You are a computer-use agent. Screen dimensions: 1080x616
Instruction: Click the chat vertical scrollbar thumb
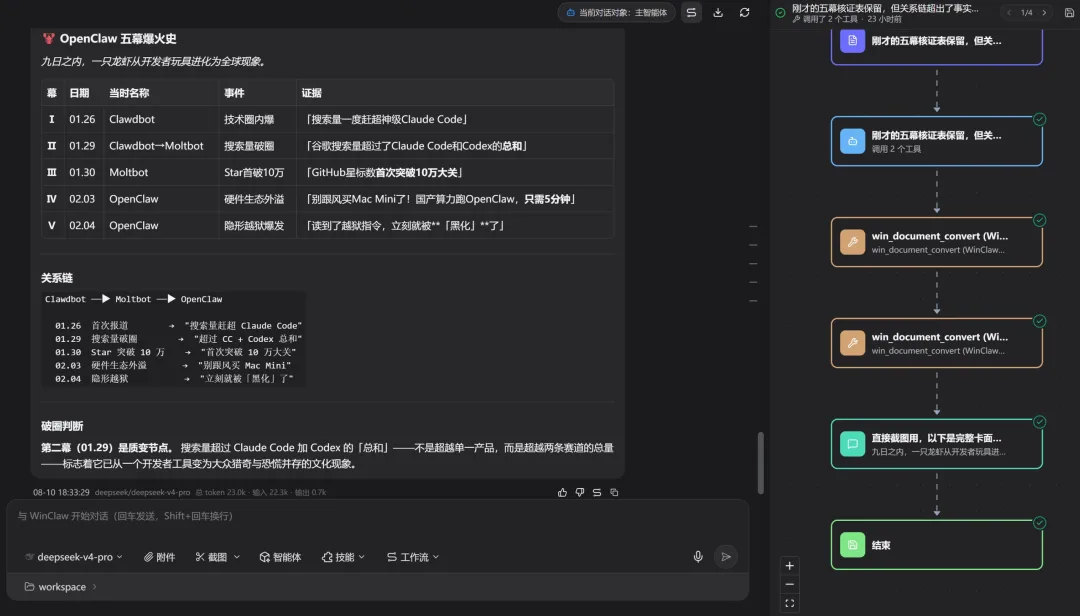760,462
